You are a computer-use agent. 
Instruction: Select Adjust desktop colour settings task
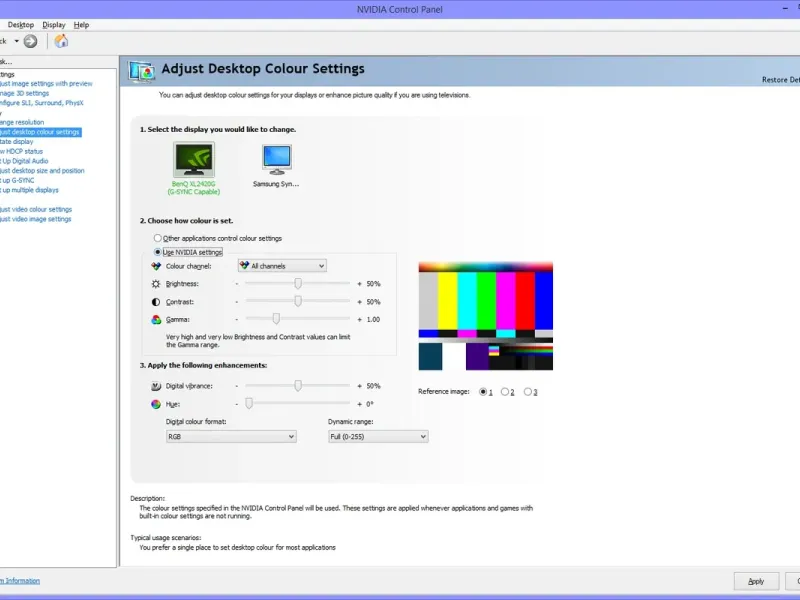pos(40,132)
